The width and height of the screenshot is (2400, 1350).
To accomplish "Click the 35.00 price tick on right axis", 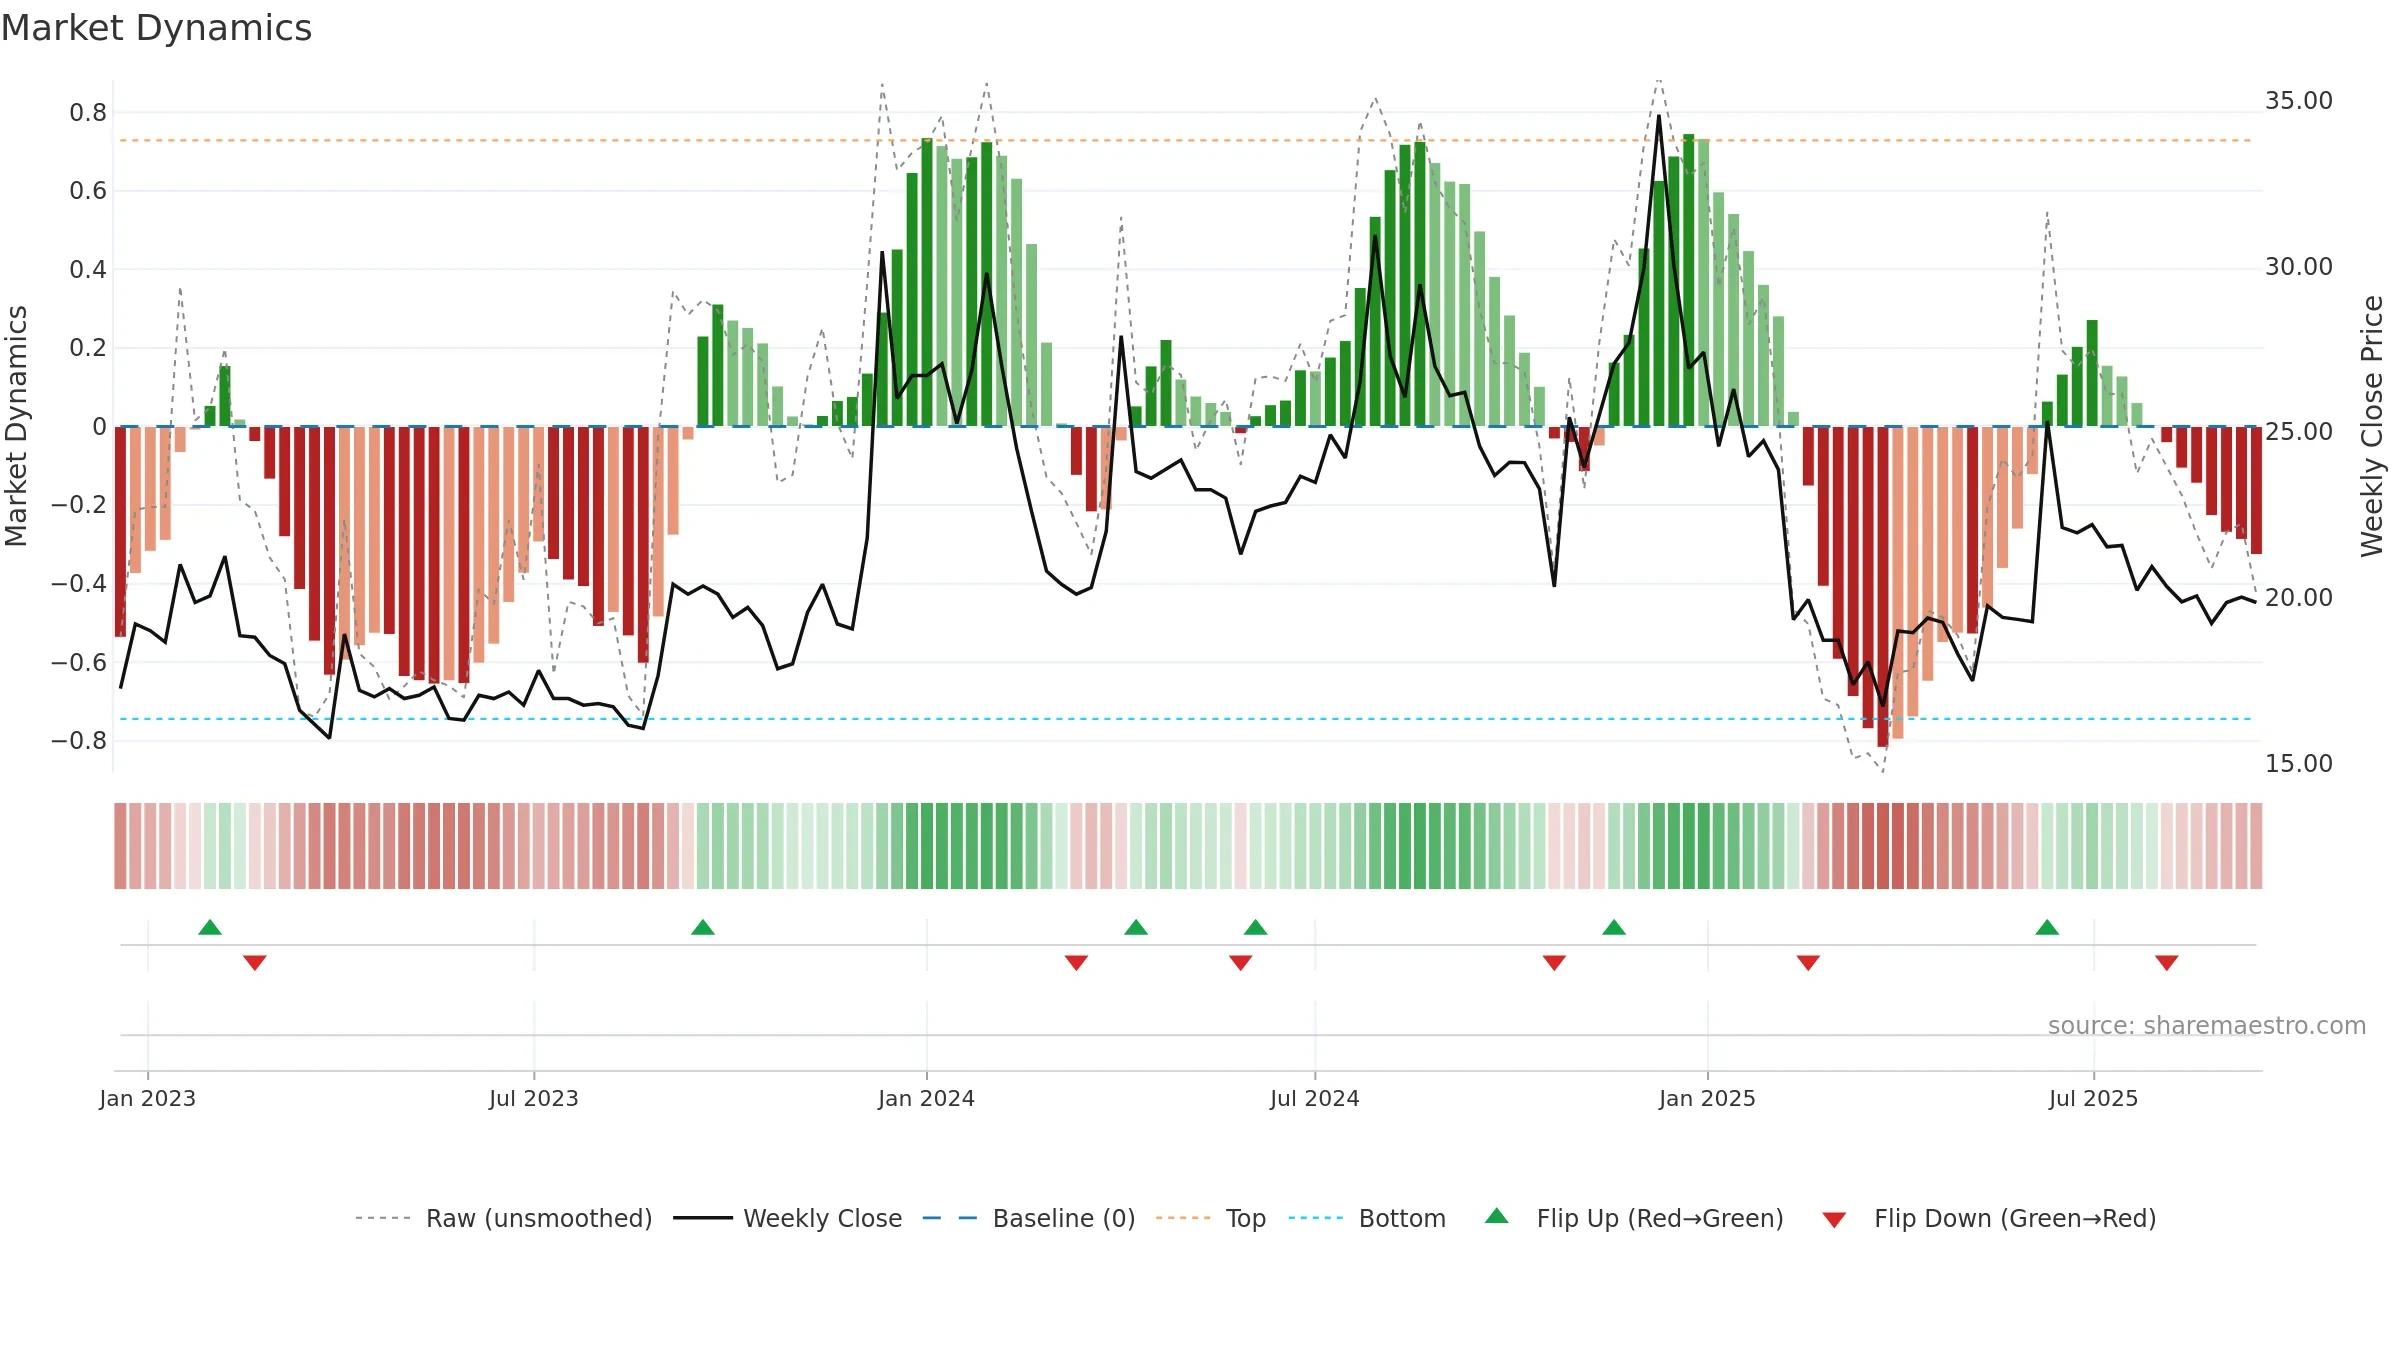I will click(2299, 100).
